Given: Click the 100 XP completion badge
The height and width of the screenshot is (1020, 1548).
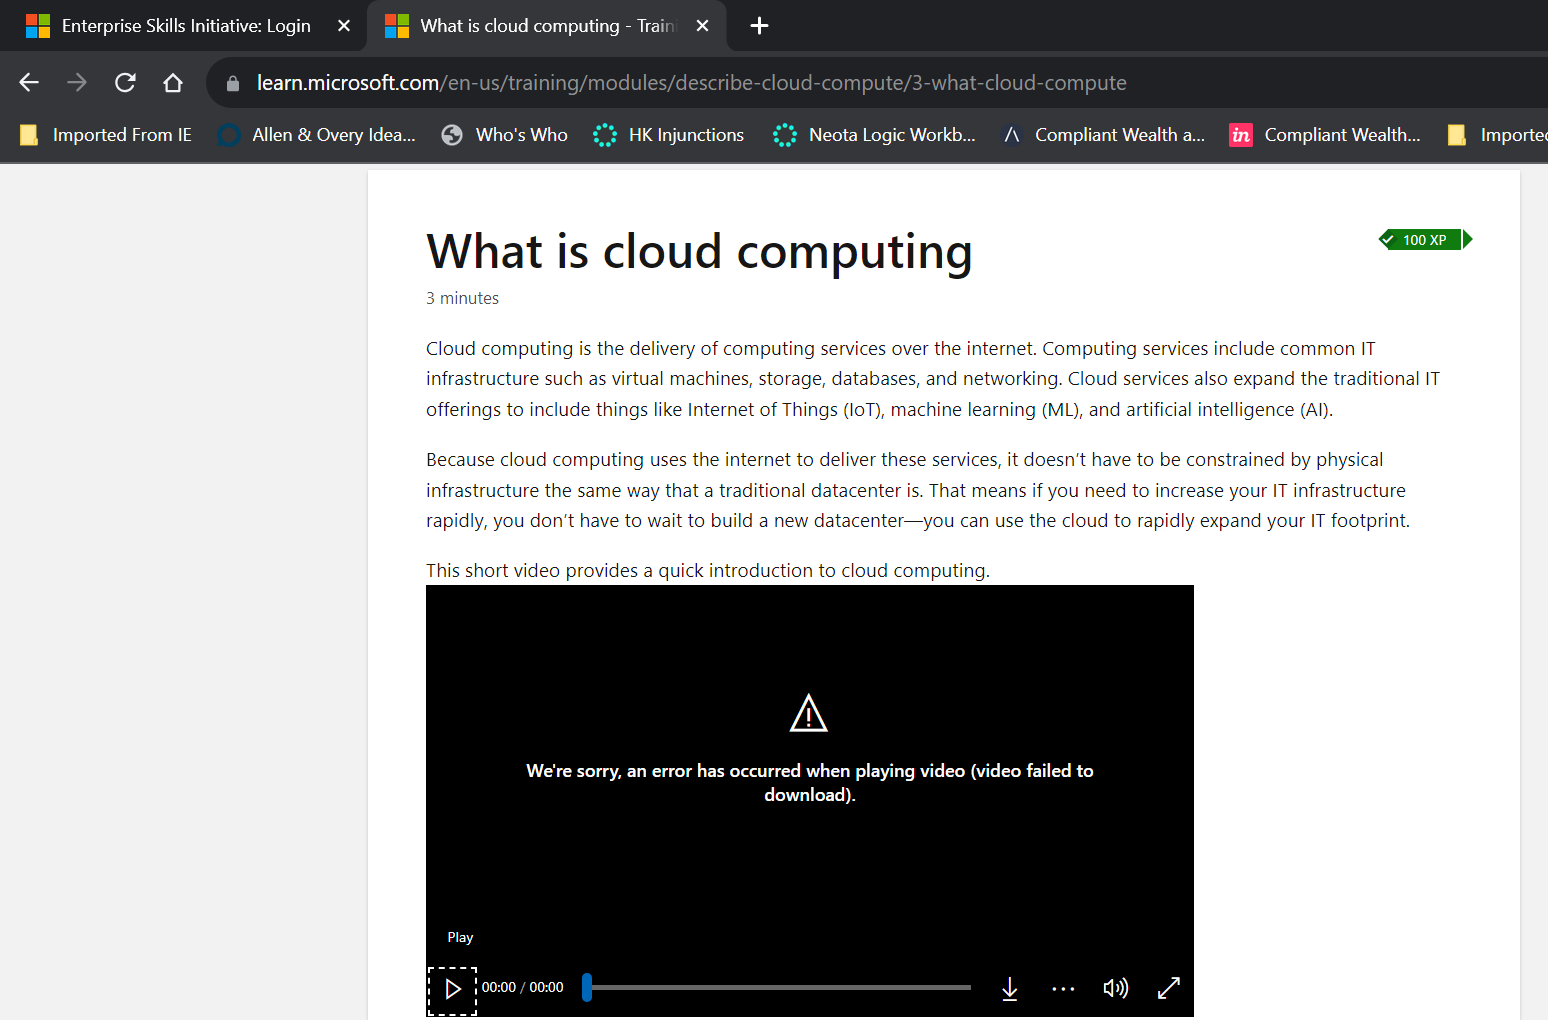Looking at the screenshot, I should pos(1425,240).
